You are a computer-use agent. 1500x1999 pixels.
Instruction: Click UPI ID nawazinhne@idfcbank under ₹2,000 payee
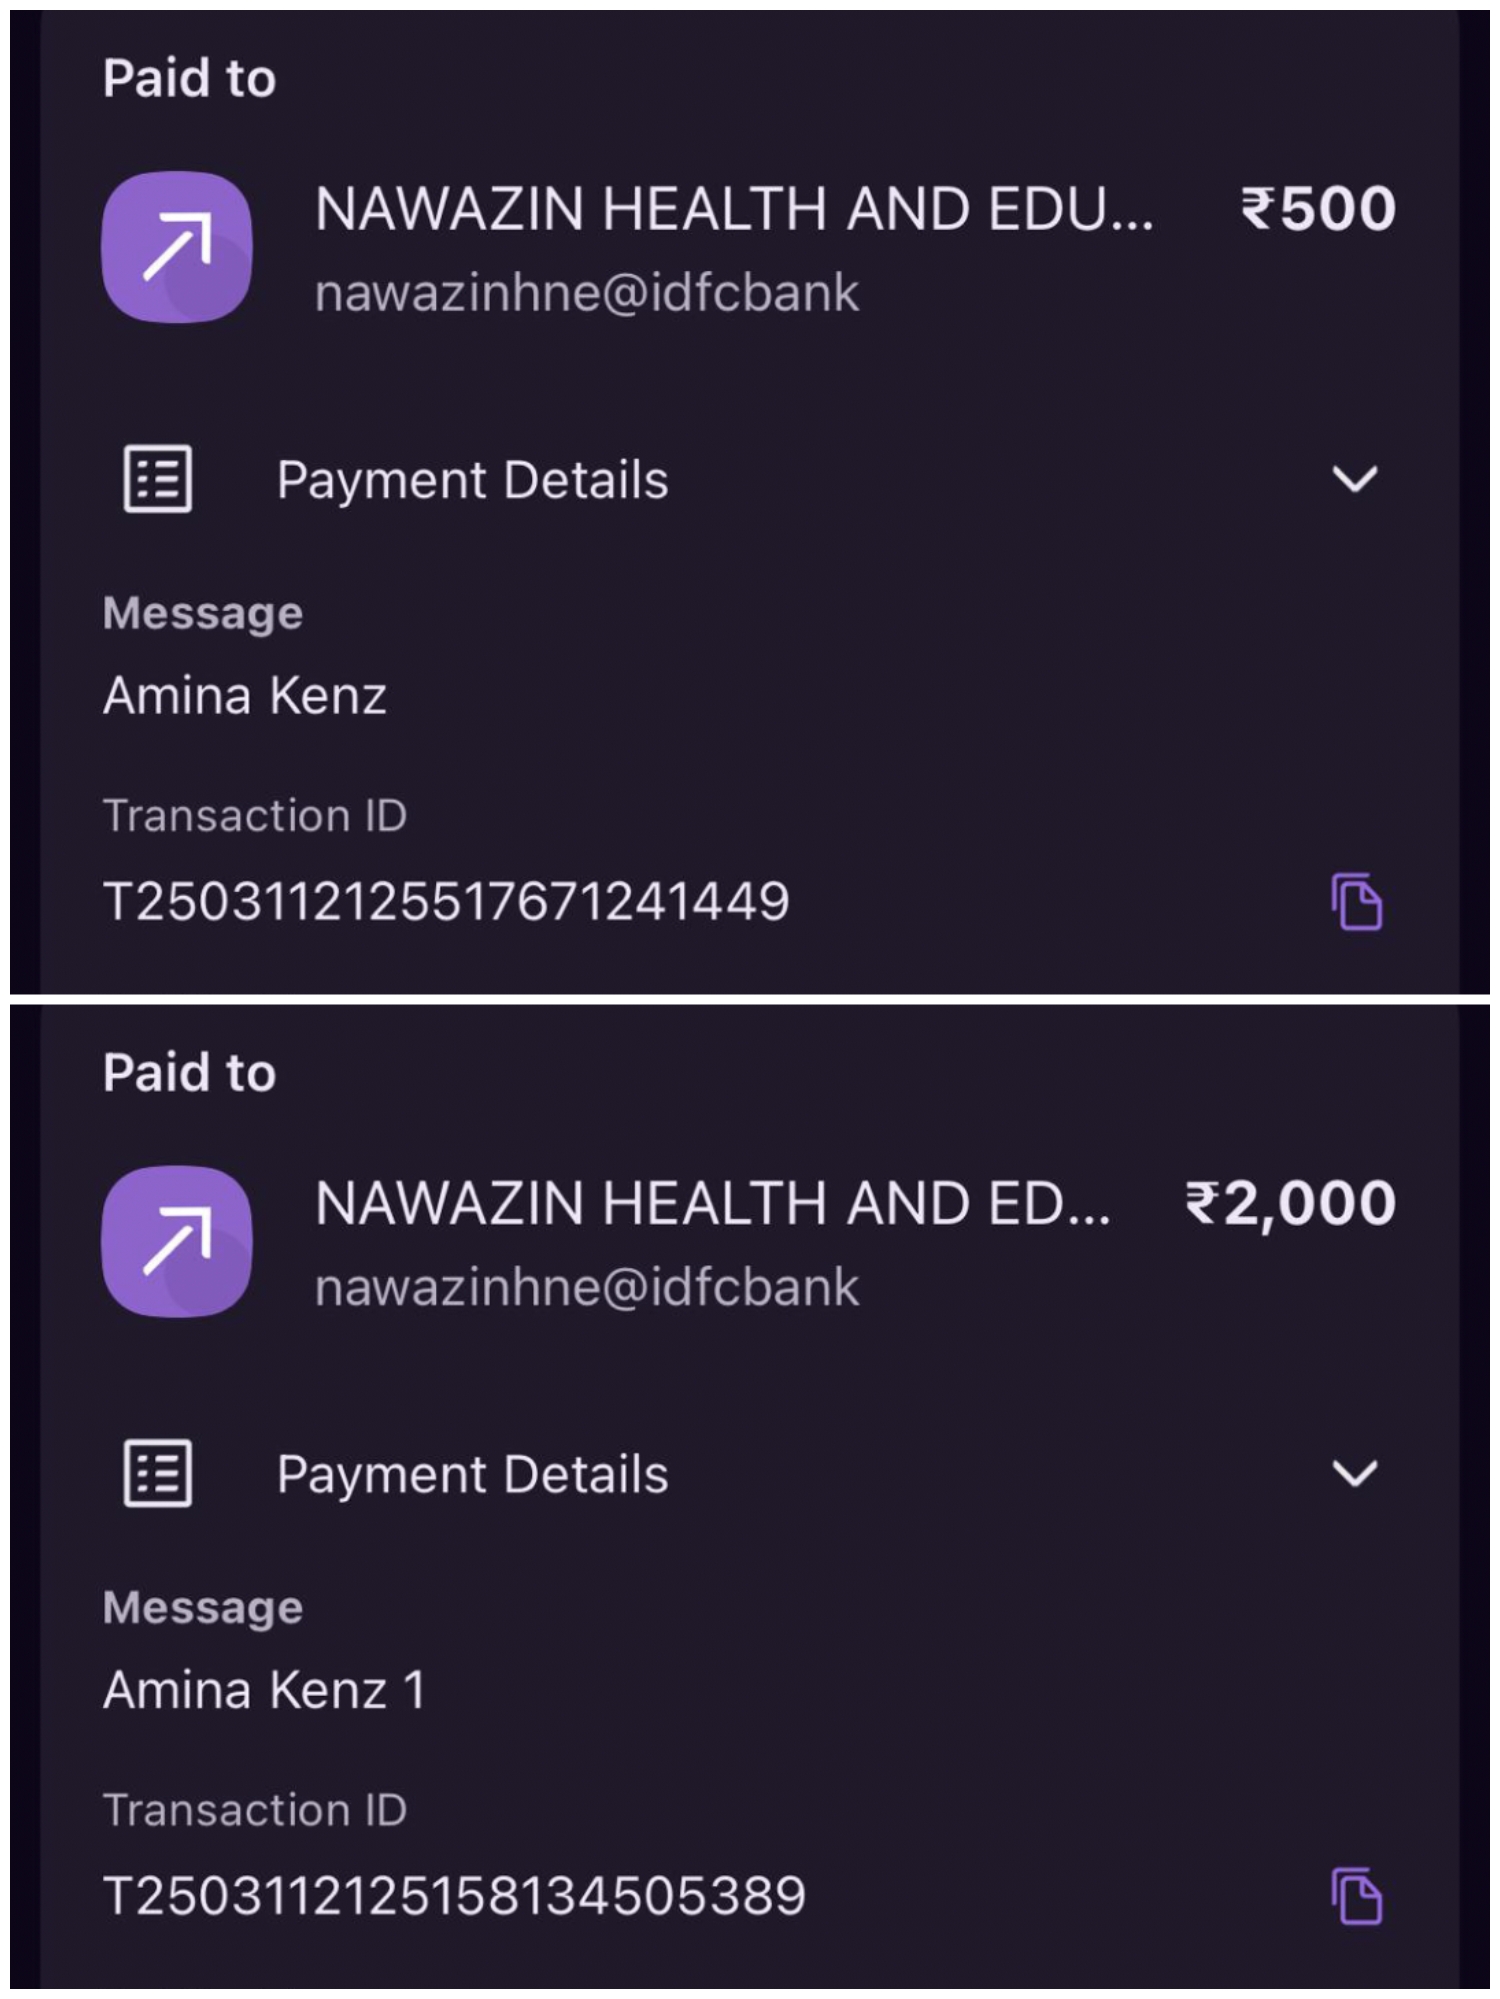587,1287
